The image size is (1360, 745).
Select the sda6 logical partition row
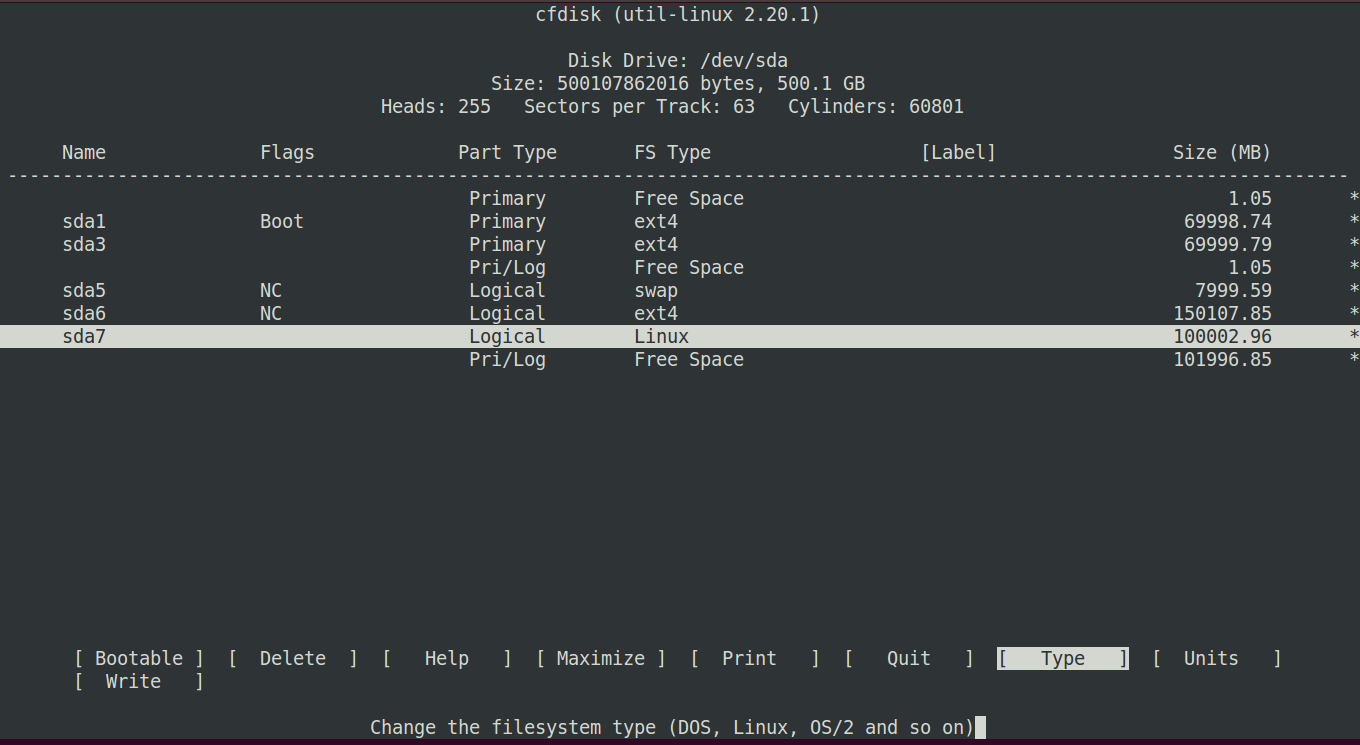point(400,313)
